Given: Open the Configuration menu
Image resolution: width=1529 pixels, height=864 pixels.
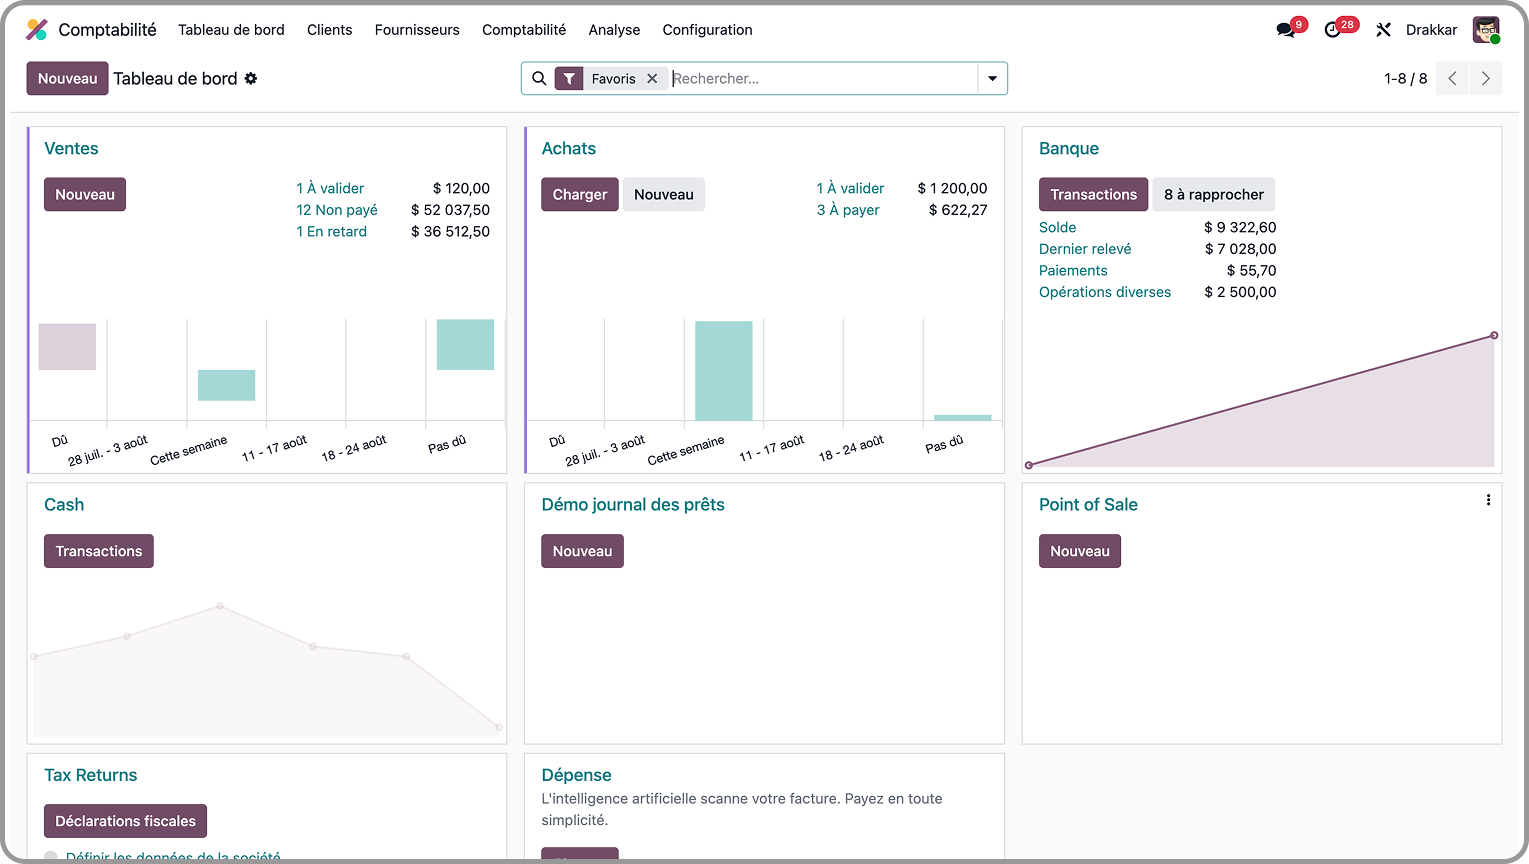Looking at the screenshot, I should tap(707, 30).
